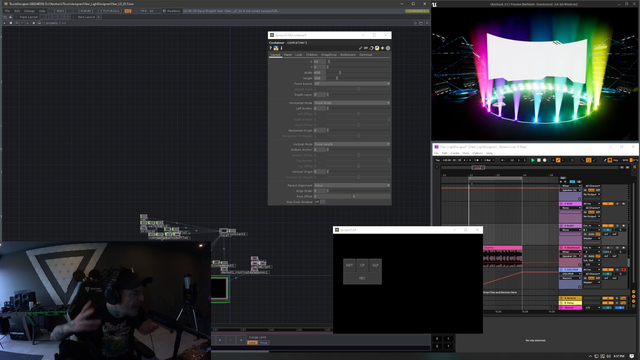The image size is (640, 360).
Task: Click the Width parameter slider
Action: 358,73
